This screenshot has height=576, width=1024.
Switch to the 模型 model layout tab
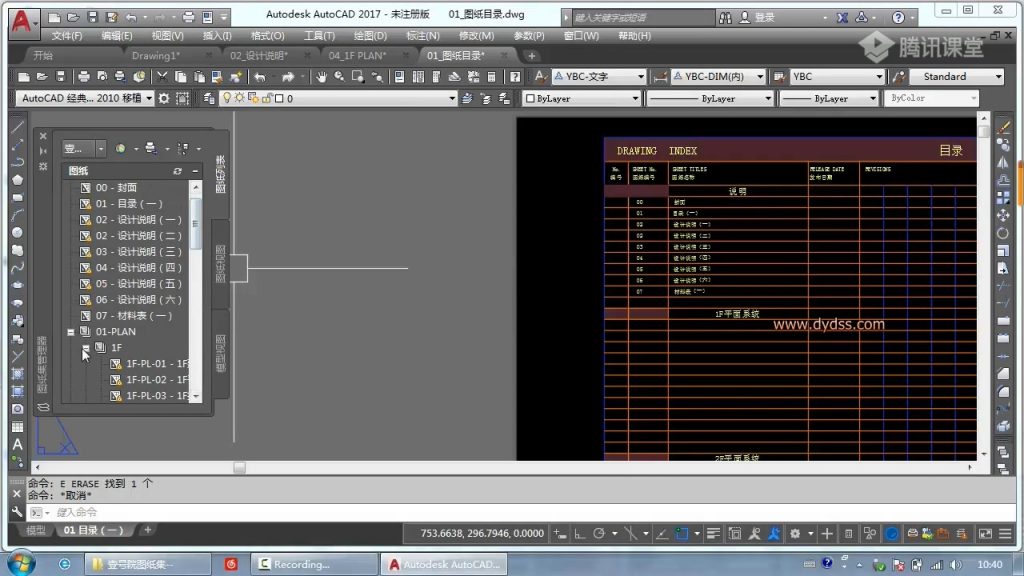[36, 530]
